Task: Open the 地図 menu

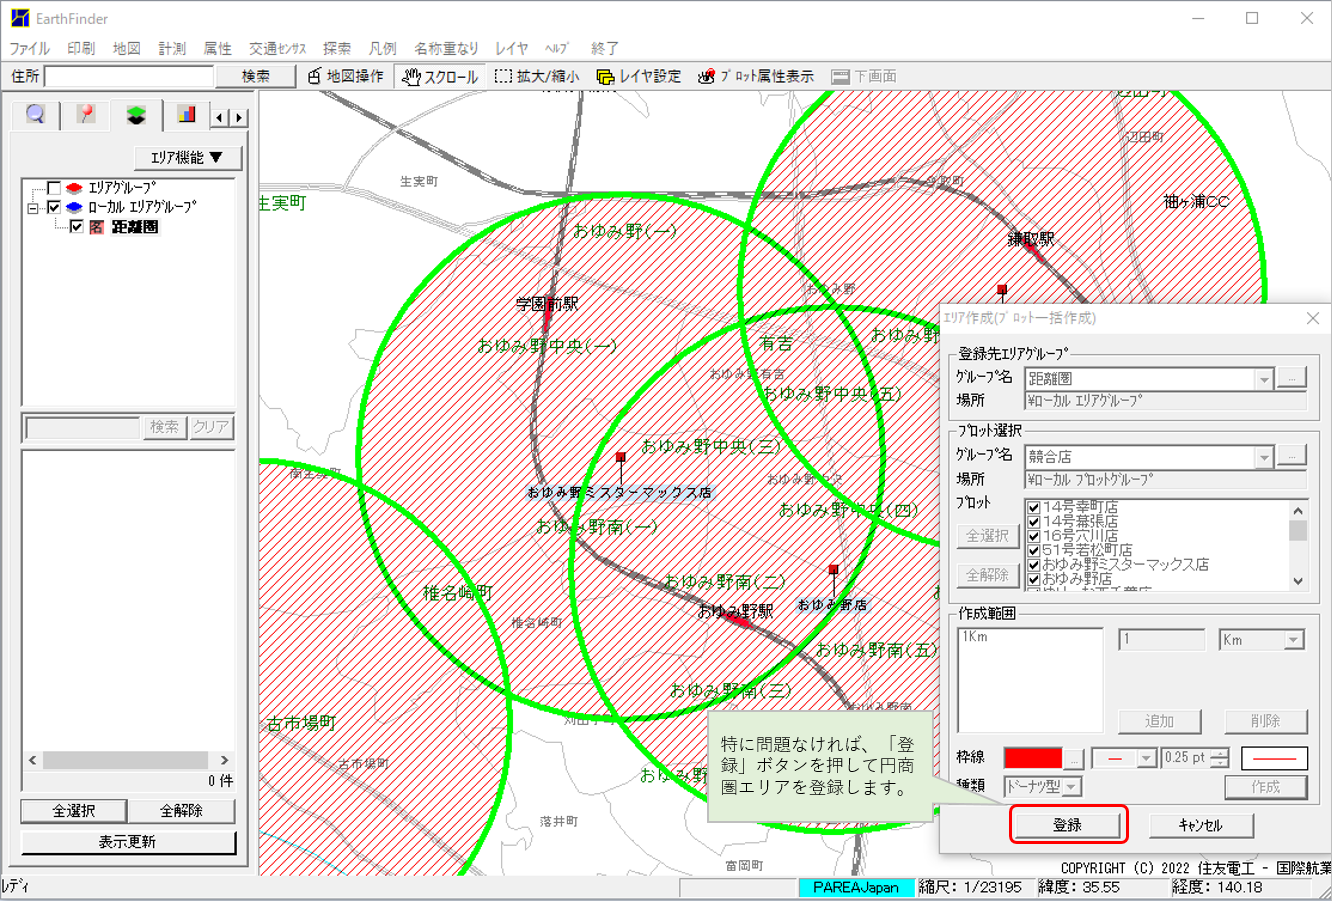Action: point(127,48)
